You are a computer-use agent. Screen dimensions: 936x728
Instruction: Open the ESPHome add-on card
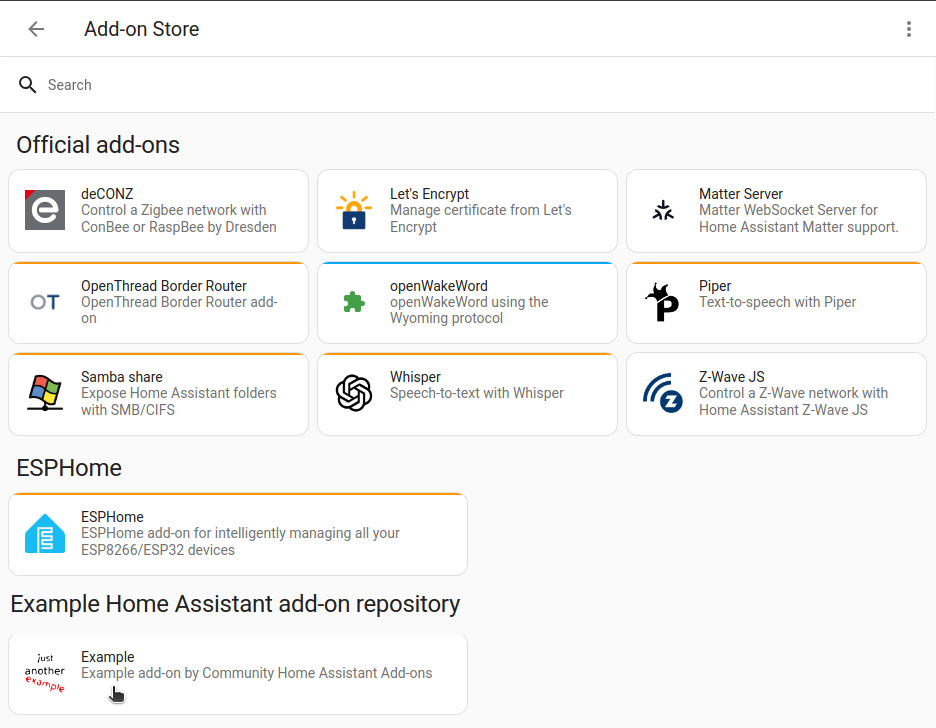point(237,533)
